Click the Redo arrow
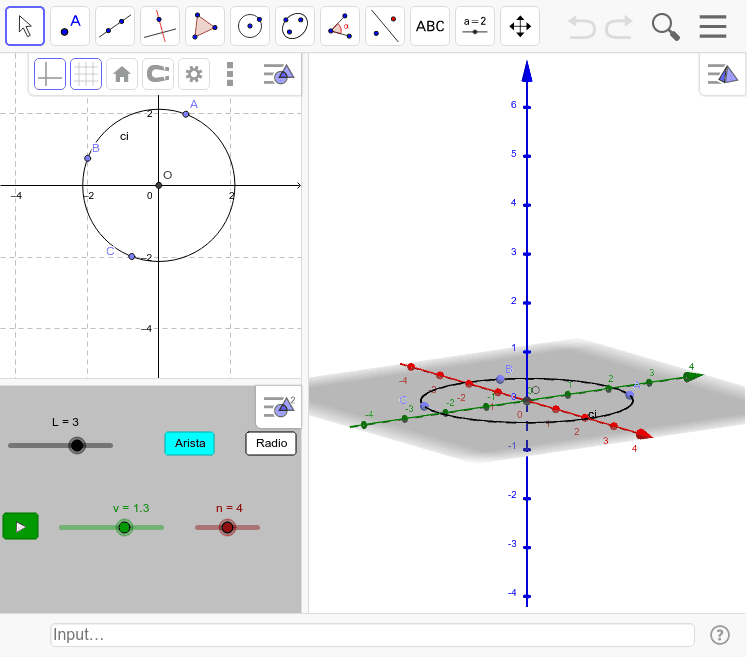 [619, 27]
